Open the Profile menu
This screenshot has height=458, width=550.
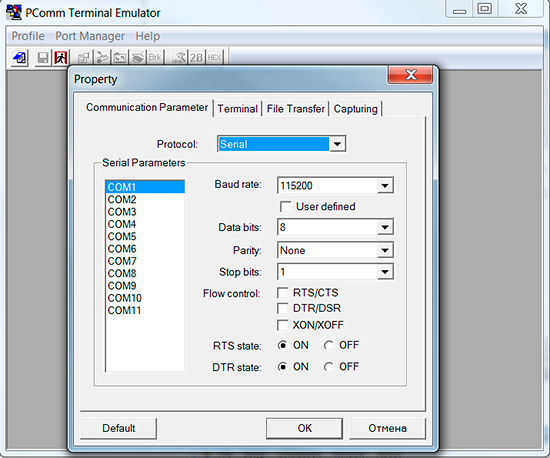point(28,36)
